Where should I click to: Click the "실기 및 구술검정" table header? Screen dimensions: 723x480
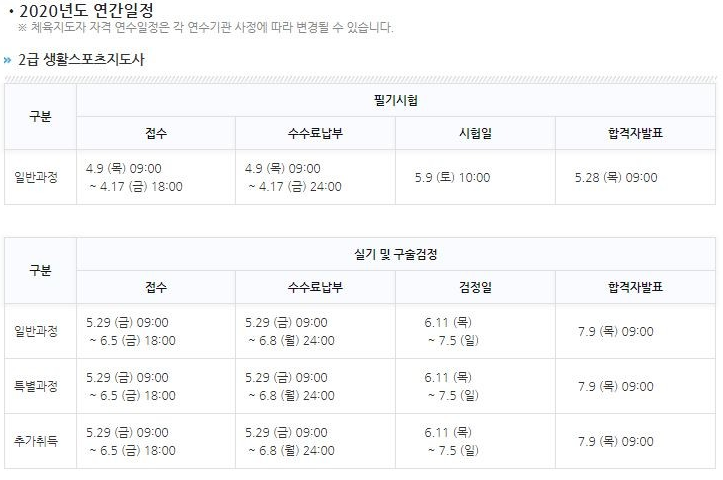(x=395, y=254)
